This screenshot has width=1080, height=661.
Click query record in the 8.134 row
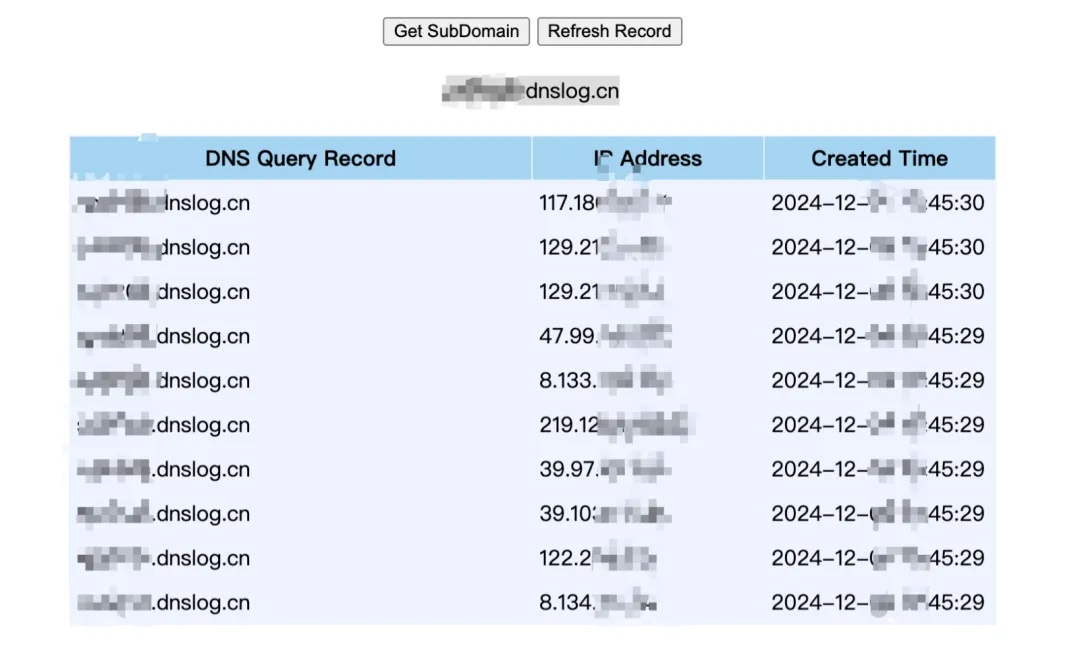tap(163, 602)
